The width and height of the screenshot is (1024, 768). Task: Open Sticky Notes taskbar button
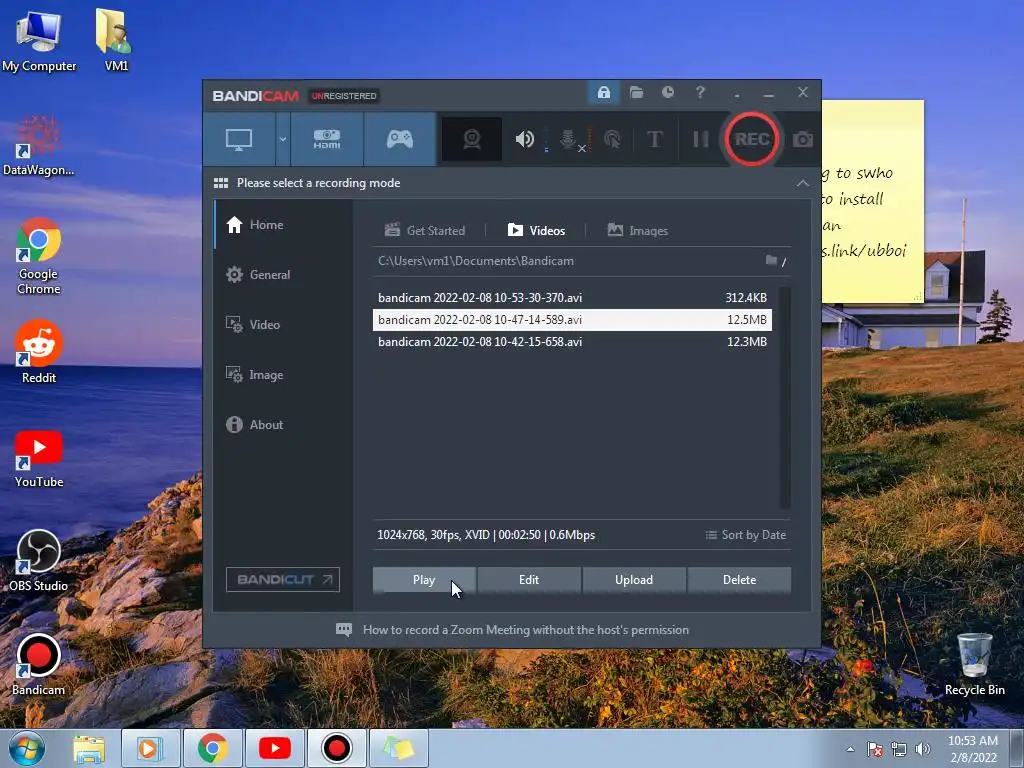point(398,748)
